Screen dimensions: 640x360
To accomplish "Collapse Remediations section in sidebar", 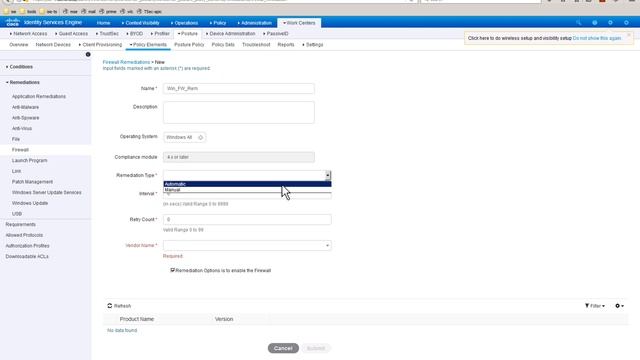I will [x=23, y=82].
